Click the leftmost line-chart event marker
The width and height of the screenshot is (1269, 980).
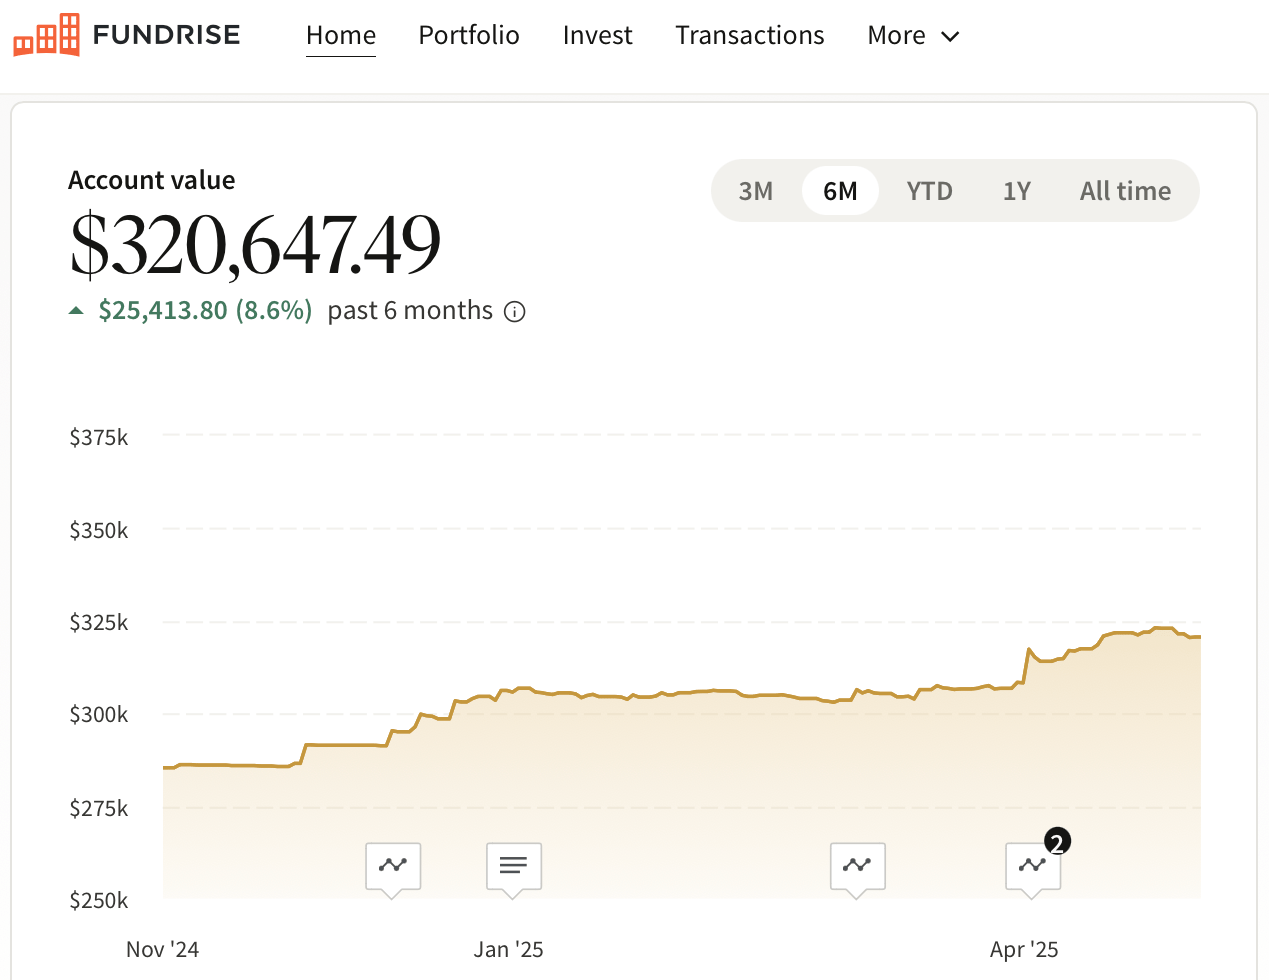(x=392, y=866)
